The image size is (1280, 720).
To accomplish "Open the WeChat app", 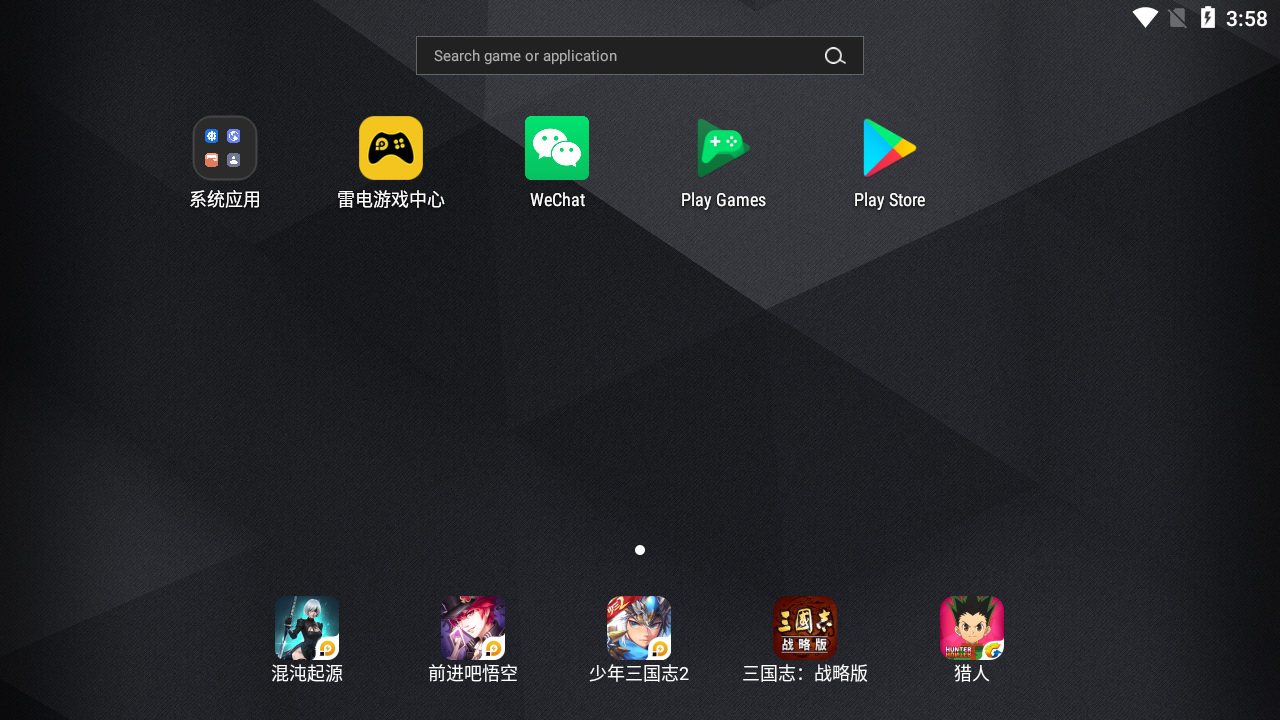I will click(557, 148).
